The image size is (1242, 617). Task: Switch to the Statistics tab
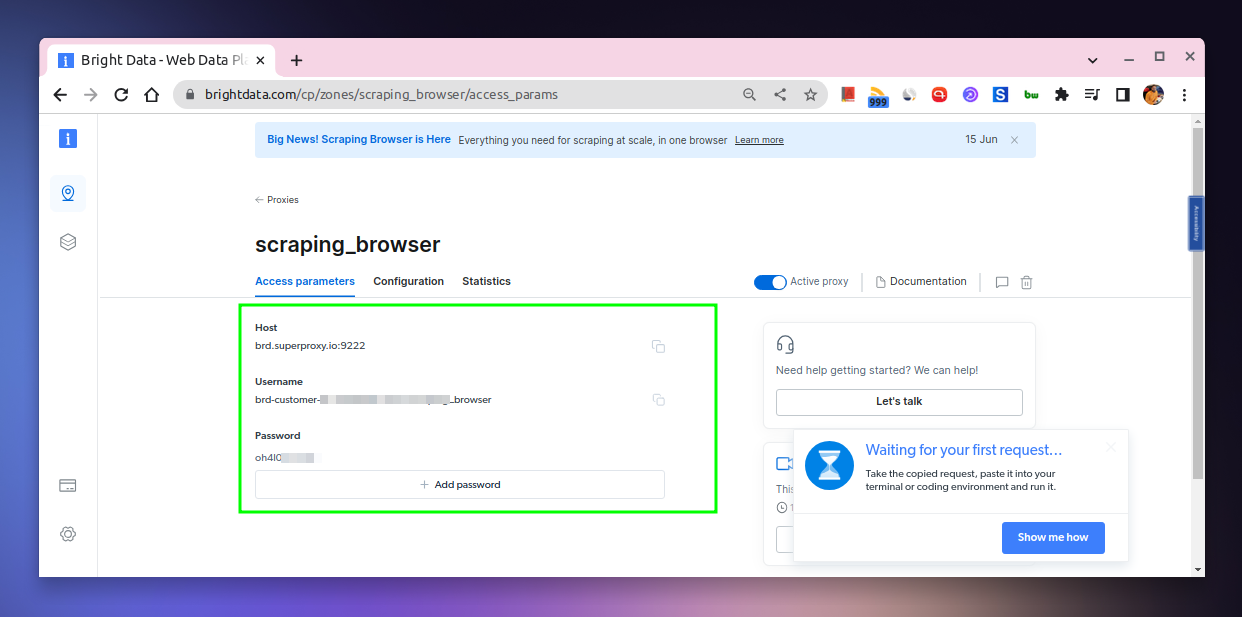tap(486, 282)
